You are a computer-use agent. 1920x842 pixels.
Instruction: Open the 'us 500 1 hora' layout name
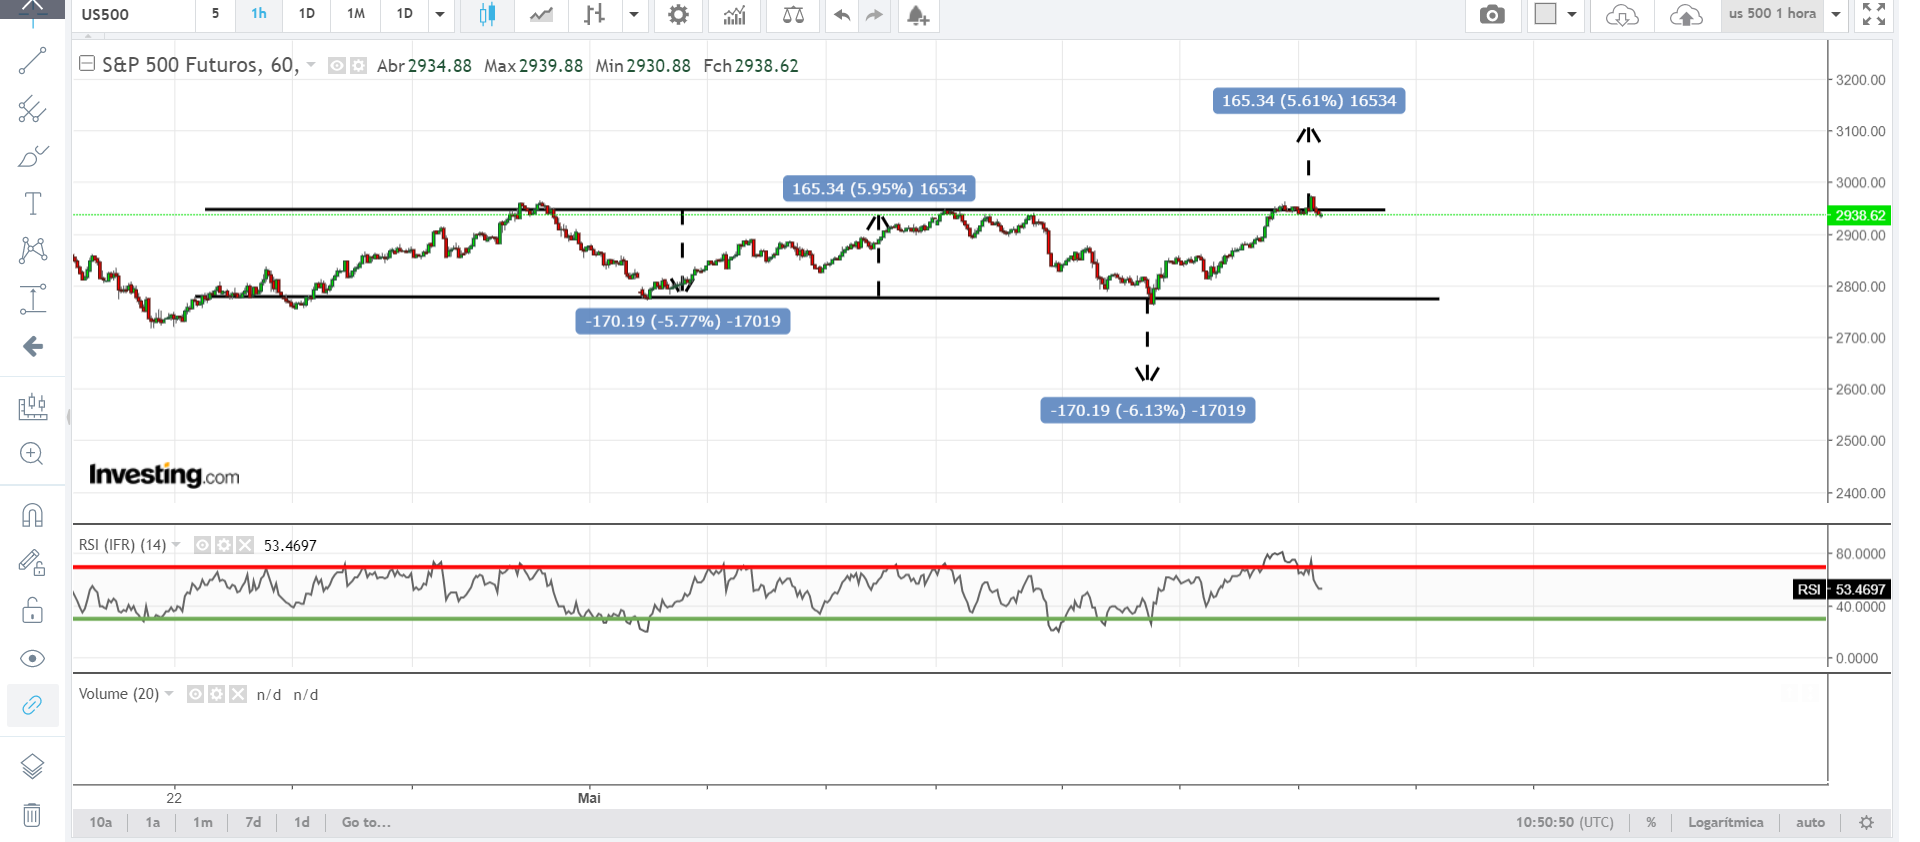pyautogui.click(x=1772, y=14)
